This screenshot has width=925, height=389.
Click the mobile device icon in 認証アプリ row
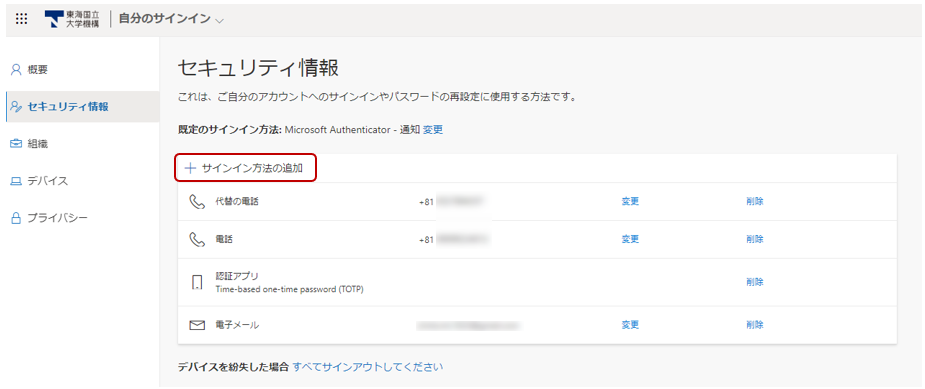197,282
